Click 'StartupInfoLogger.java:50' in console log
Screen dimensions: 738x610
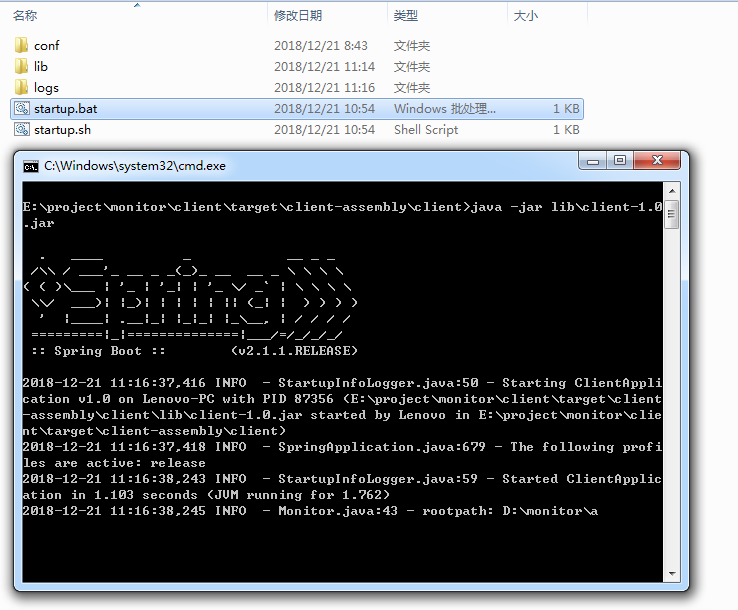pos(378,383)
